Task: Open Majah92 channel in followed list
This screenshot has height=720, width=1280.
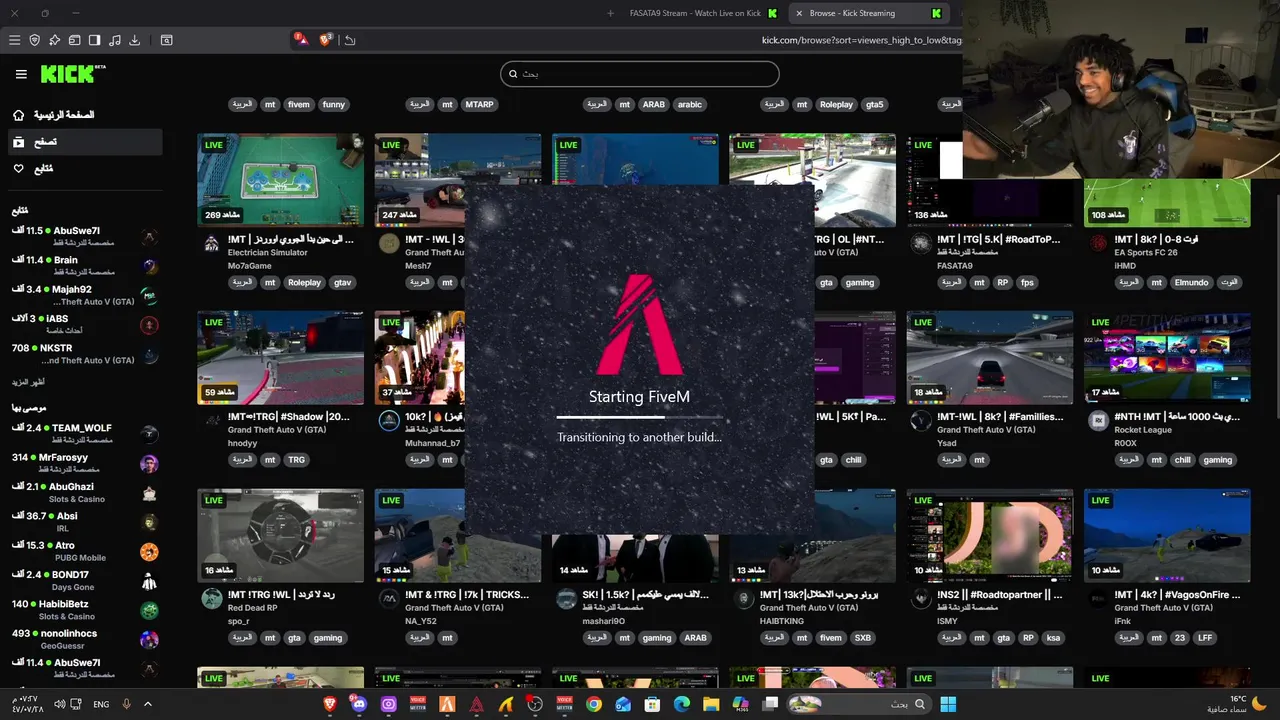Action: point(85,295)
